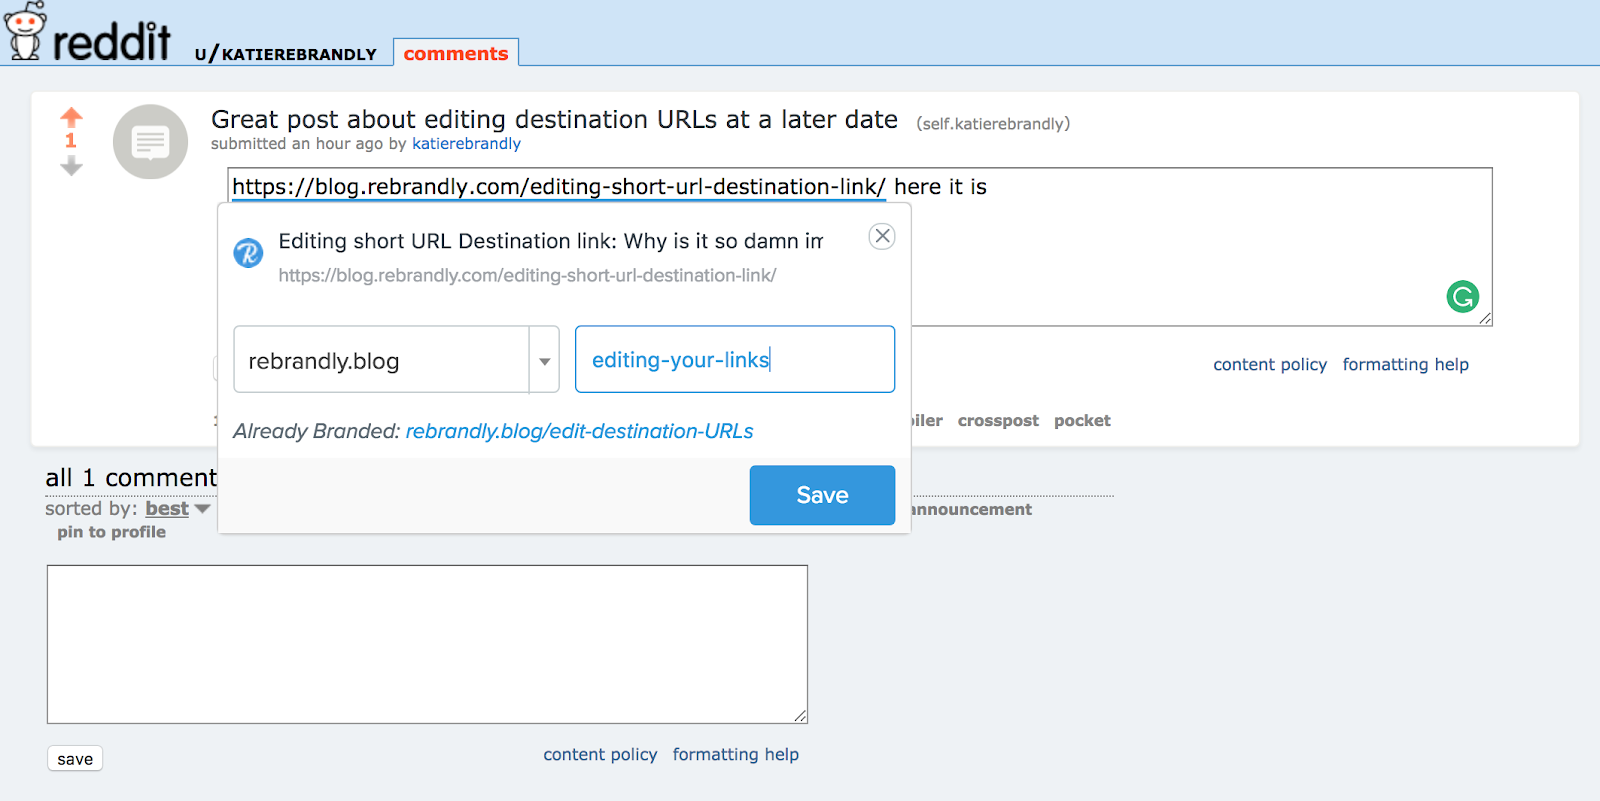Click the editing-your-links slashtag field
Screen dimensions: 1600x801
click(x=735, y=359)
